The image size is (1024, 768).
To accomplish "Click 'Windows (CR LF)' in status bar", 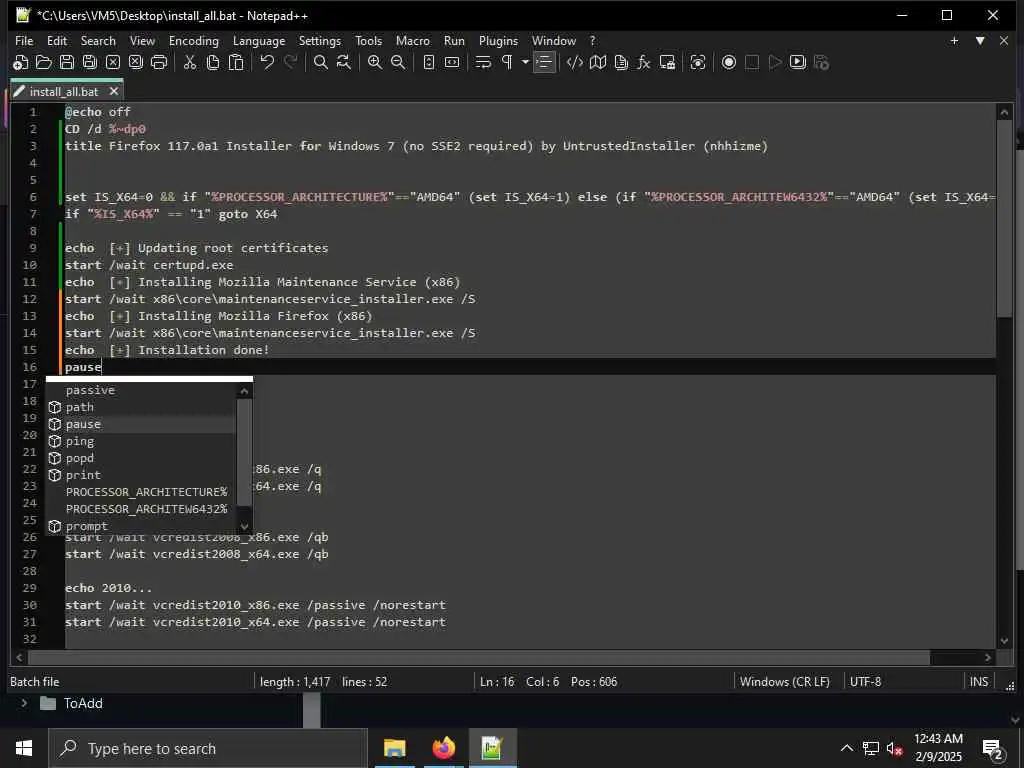I will (784, 681).
